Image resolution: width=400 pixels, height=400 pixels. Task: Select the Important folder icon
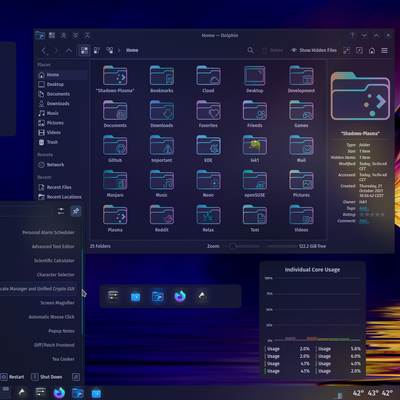pos(162,145)
